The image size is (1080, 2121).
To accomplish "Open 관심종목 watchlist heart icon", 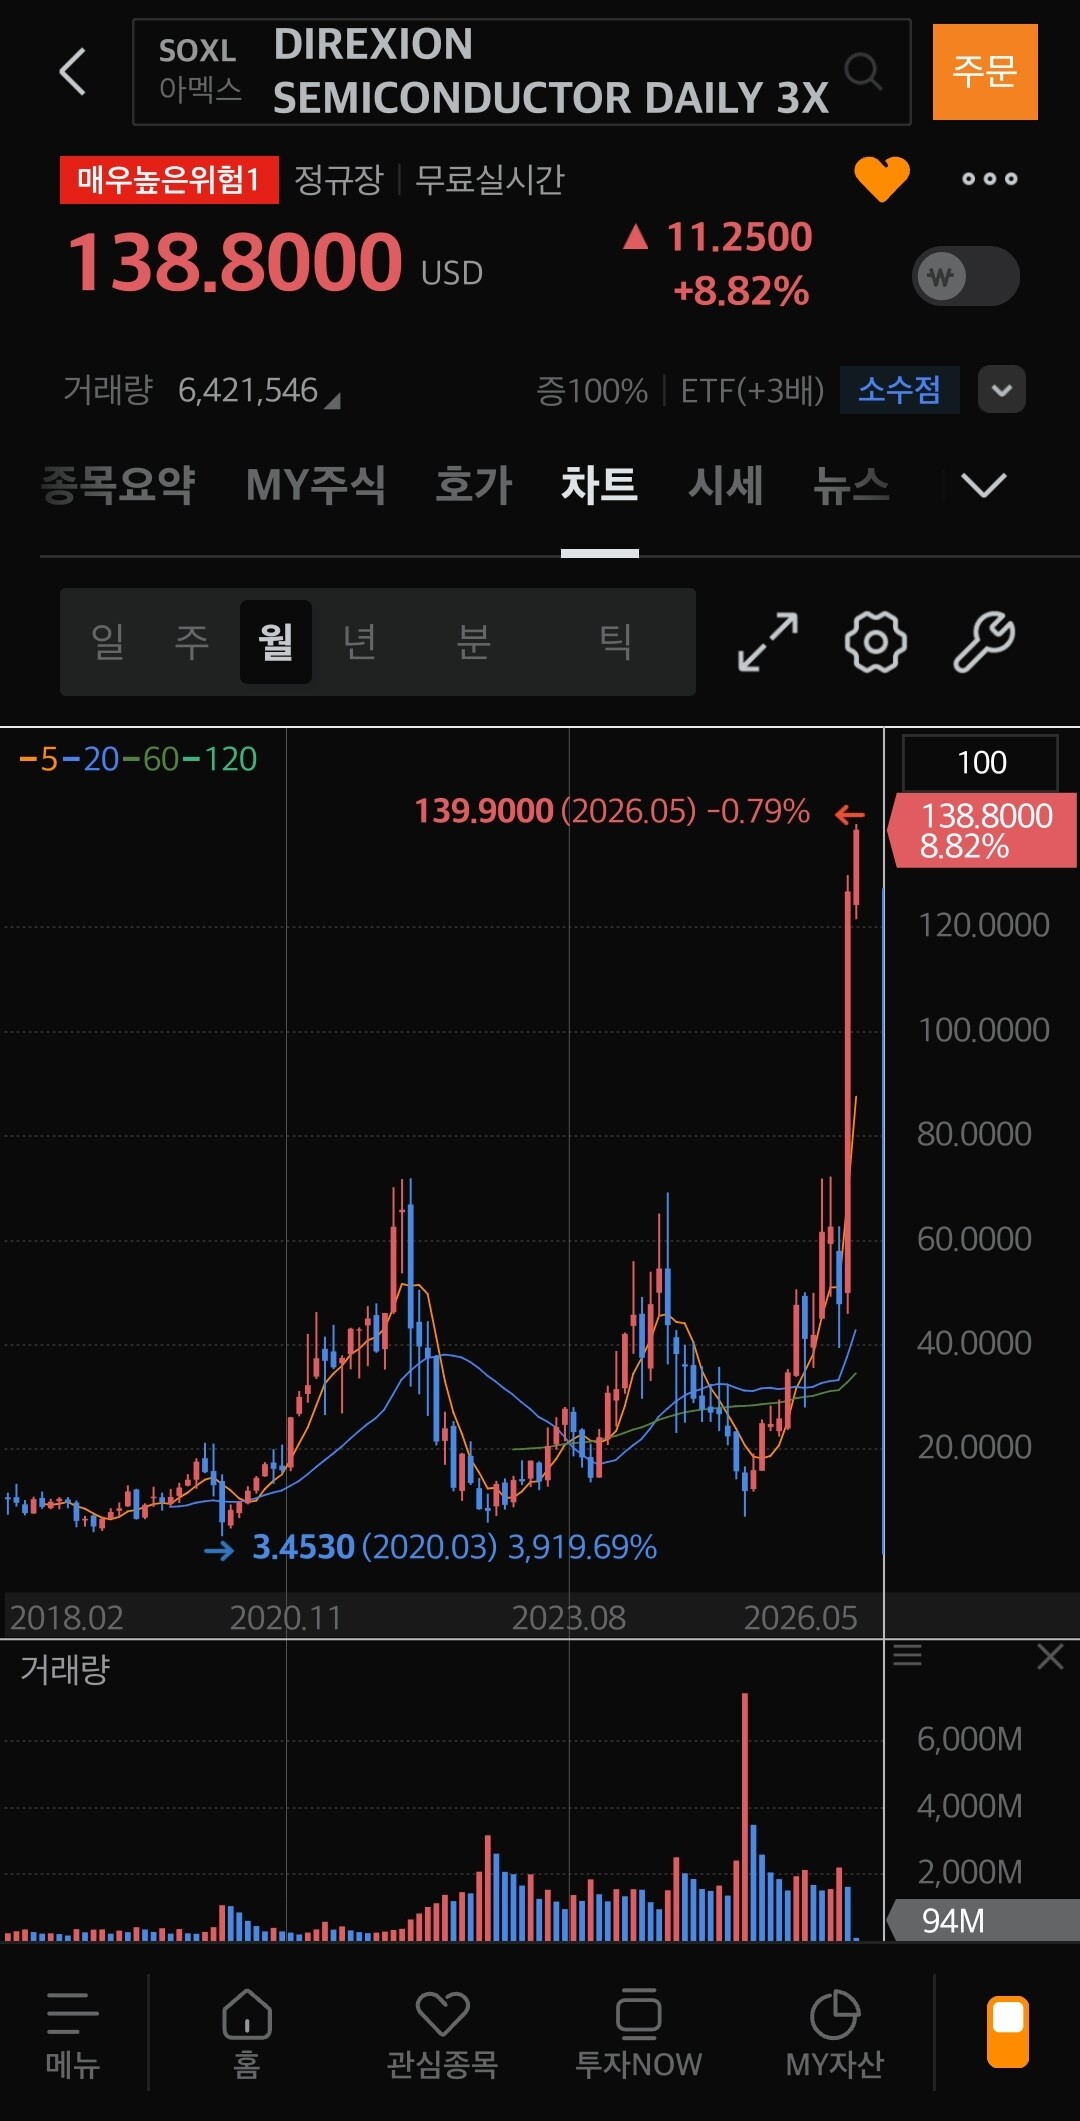I will point(442,2035).
